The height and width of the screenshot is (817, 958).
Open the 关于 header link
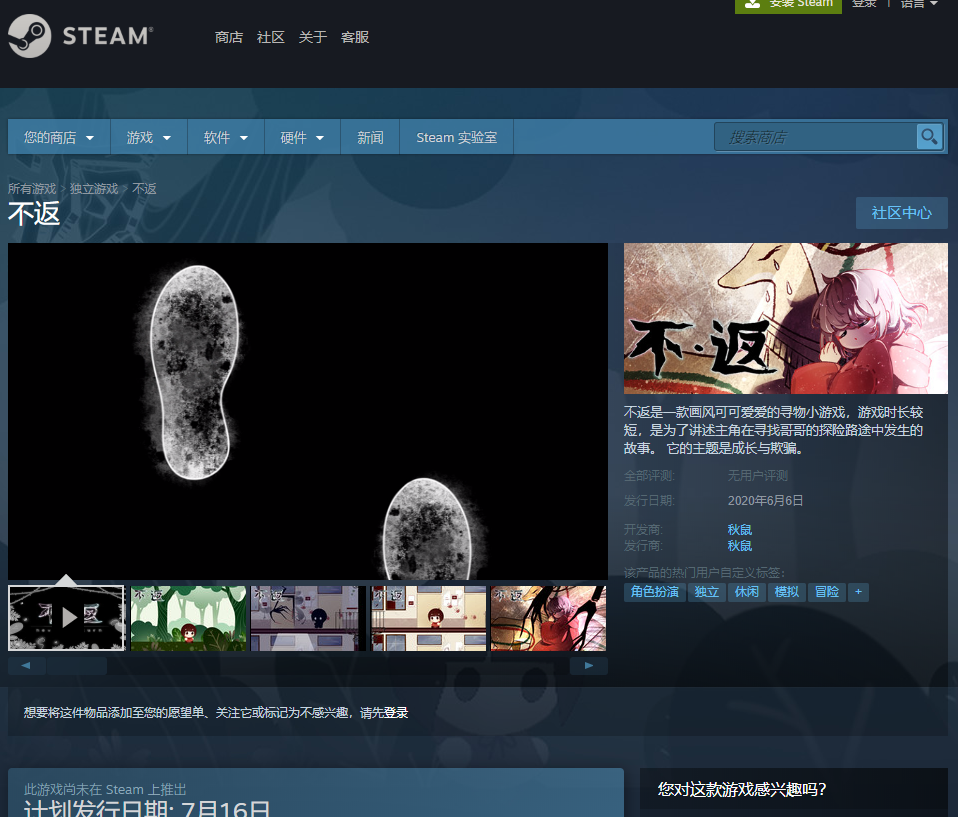click(x=313, y=37)
